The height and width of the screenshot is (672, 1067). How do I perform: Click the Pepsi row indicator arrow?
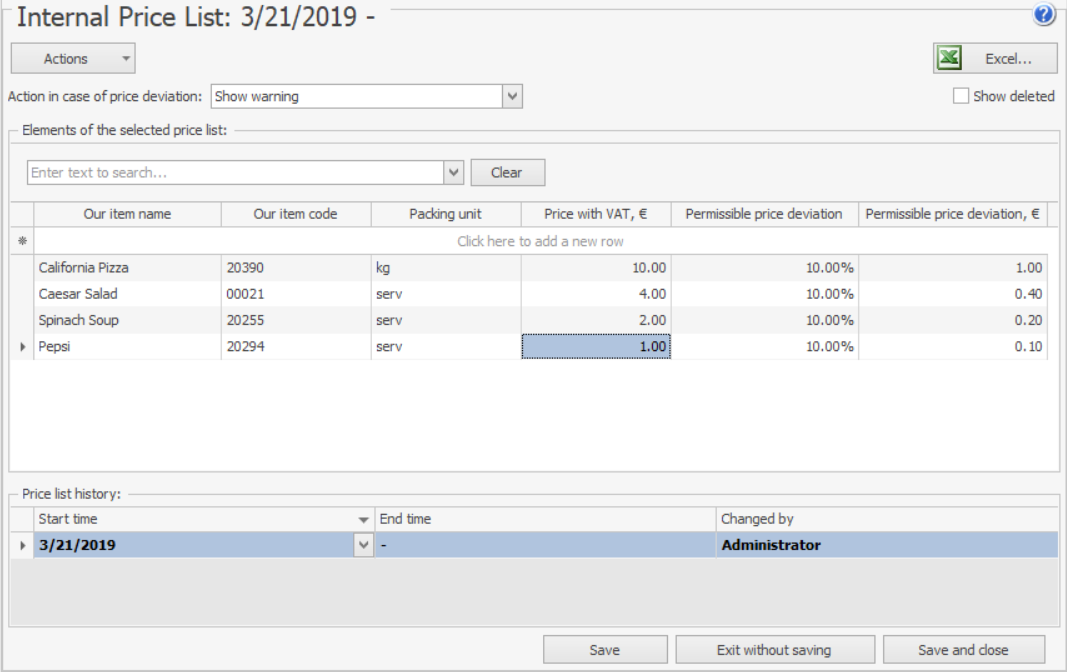22,347
